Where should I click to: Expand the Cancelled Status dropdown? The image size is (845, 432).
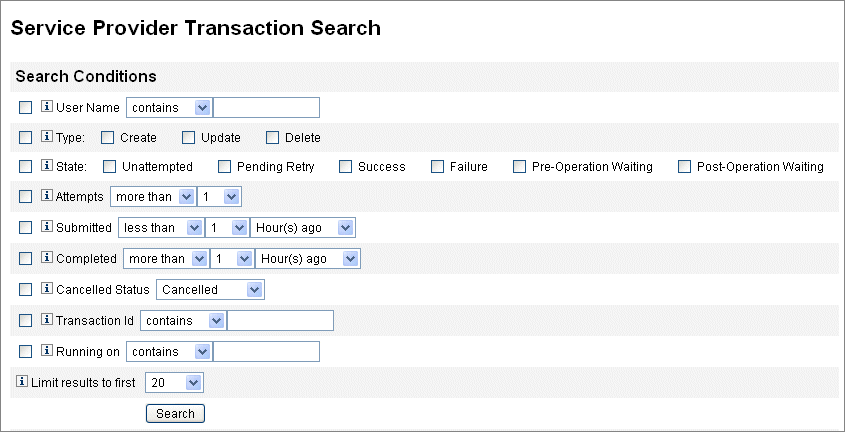click(x=209, y=290)
